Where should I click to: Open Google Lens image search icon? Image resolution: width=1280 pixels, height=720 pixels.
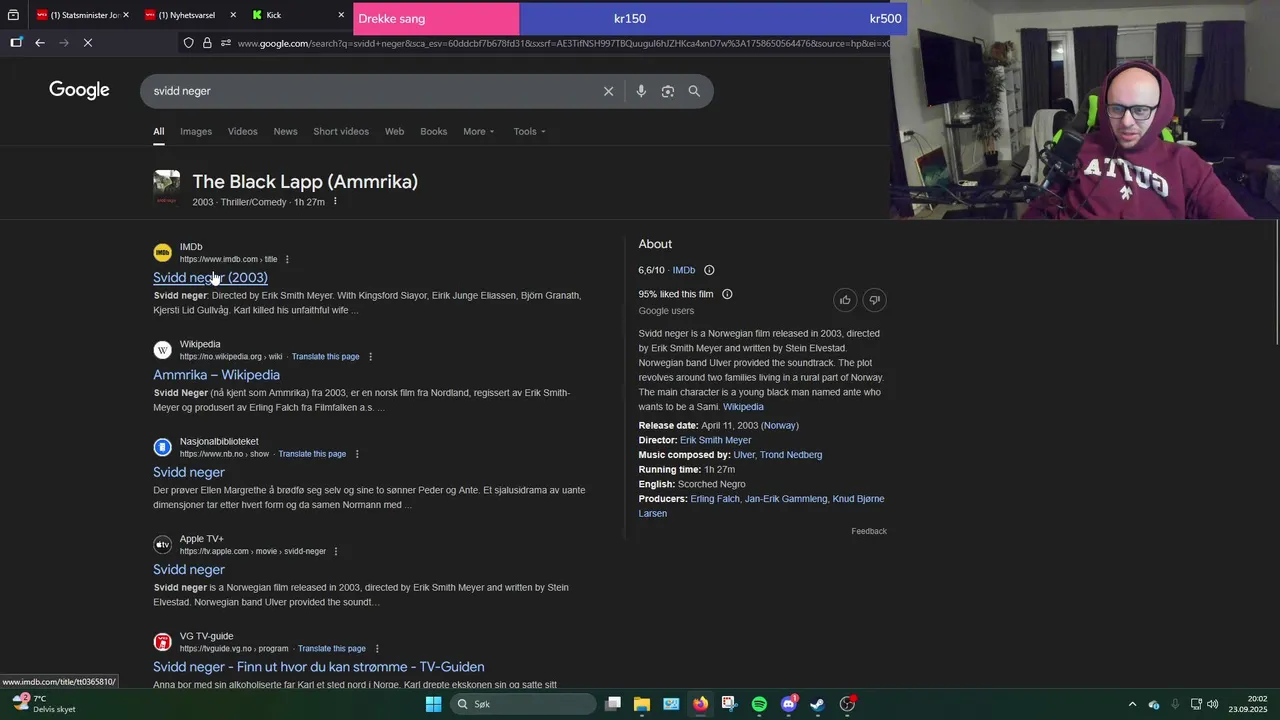tap(668, 91)
